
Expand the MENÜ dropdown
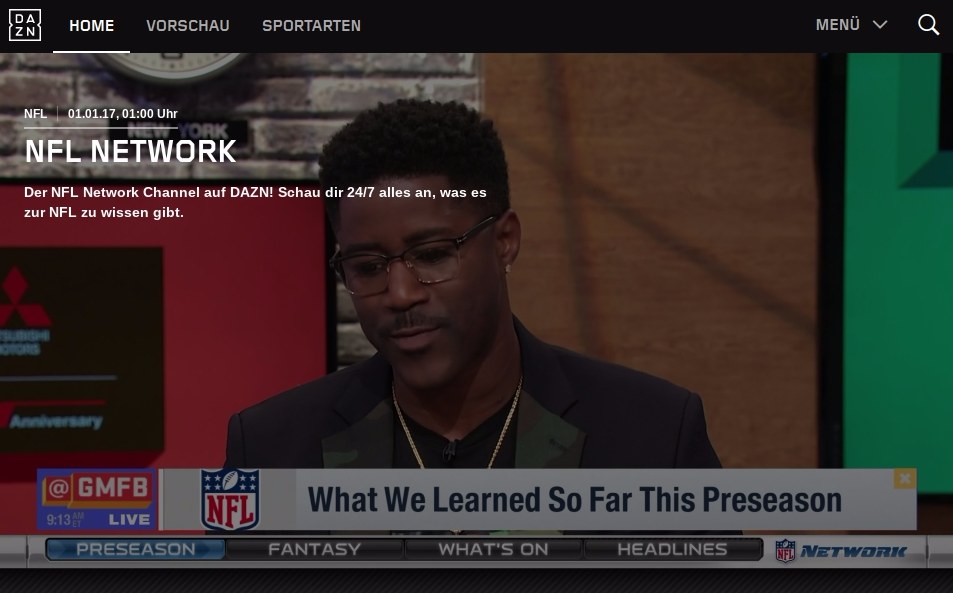pyautogui.click(x=852, y=25)
